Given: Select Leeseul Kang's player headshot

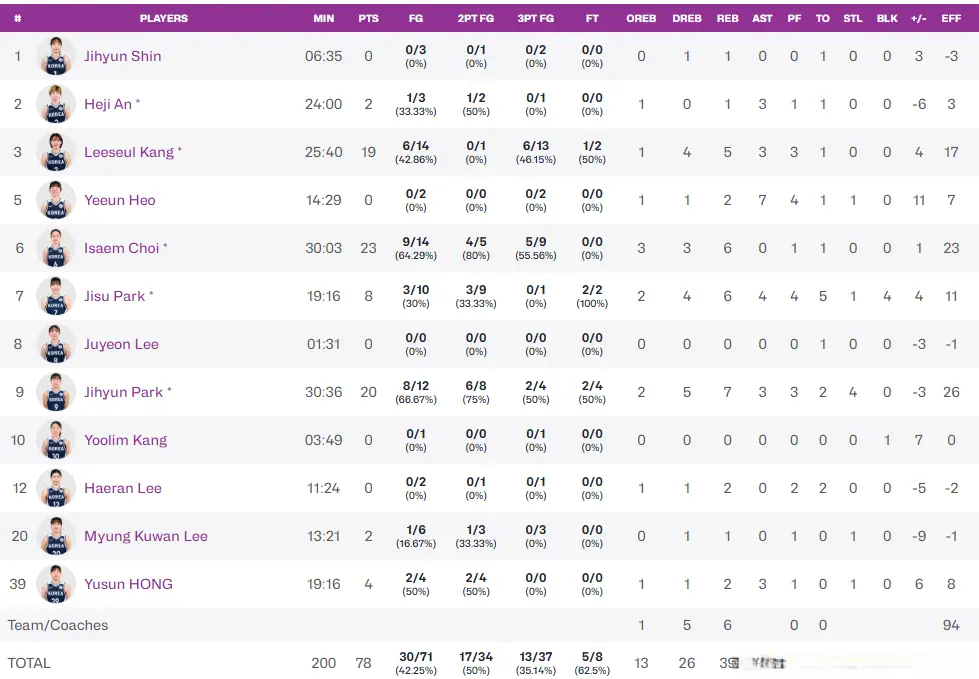Looking at the screenshot, I should tap(56, 152).
